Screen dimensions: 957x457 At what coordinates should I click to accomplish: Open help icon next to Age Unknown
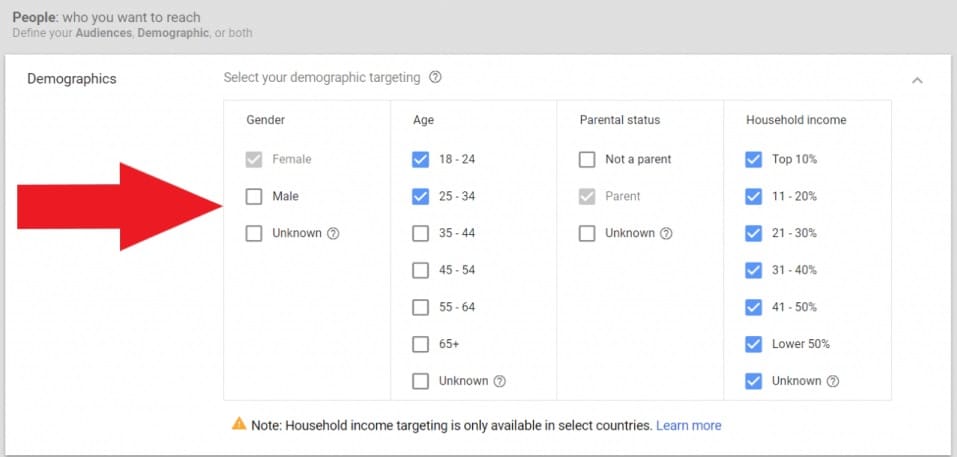point(499,381)
